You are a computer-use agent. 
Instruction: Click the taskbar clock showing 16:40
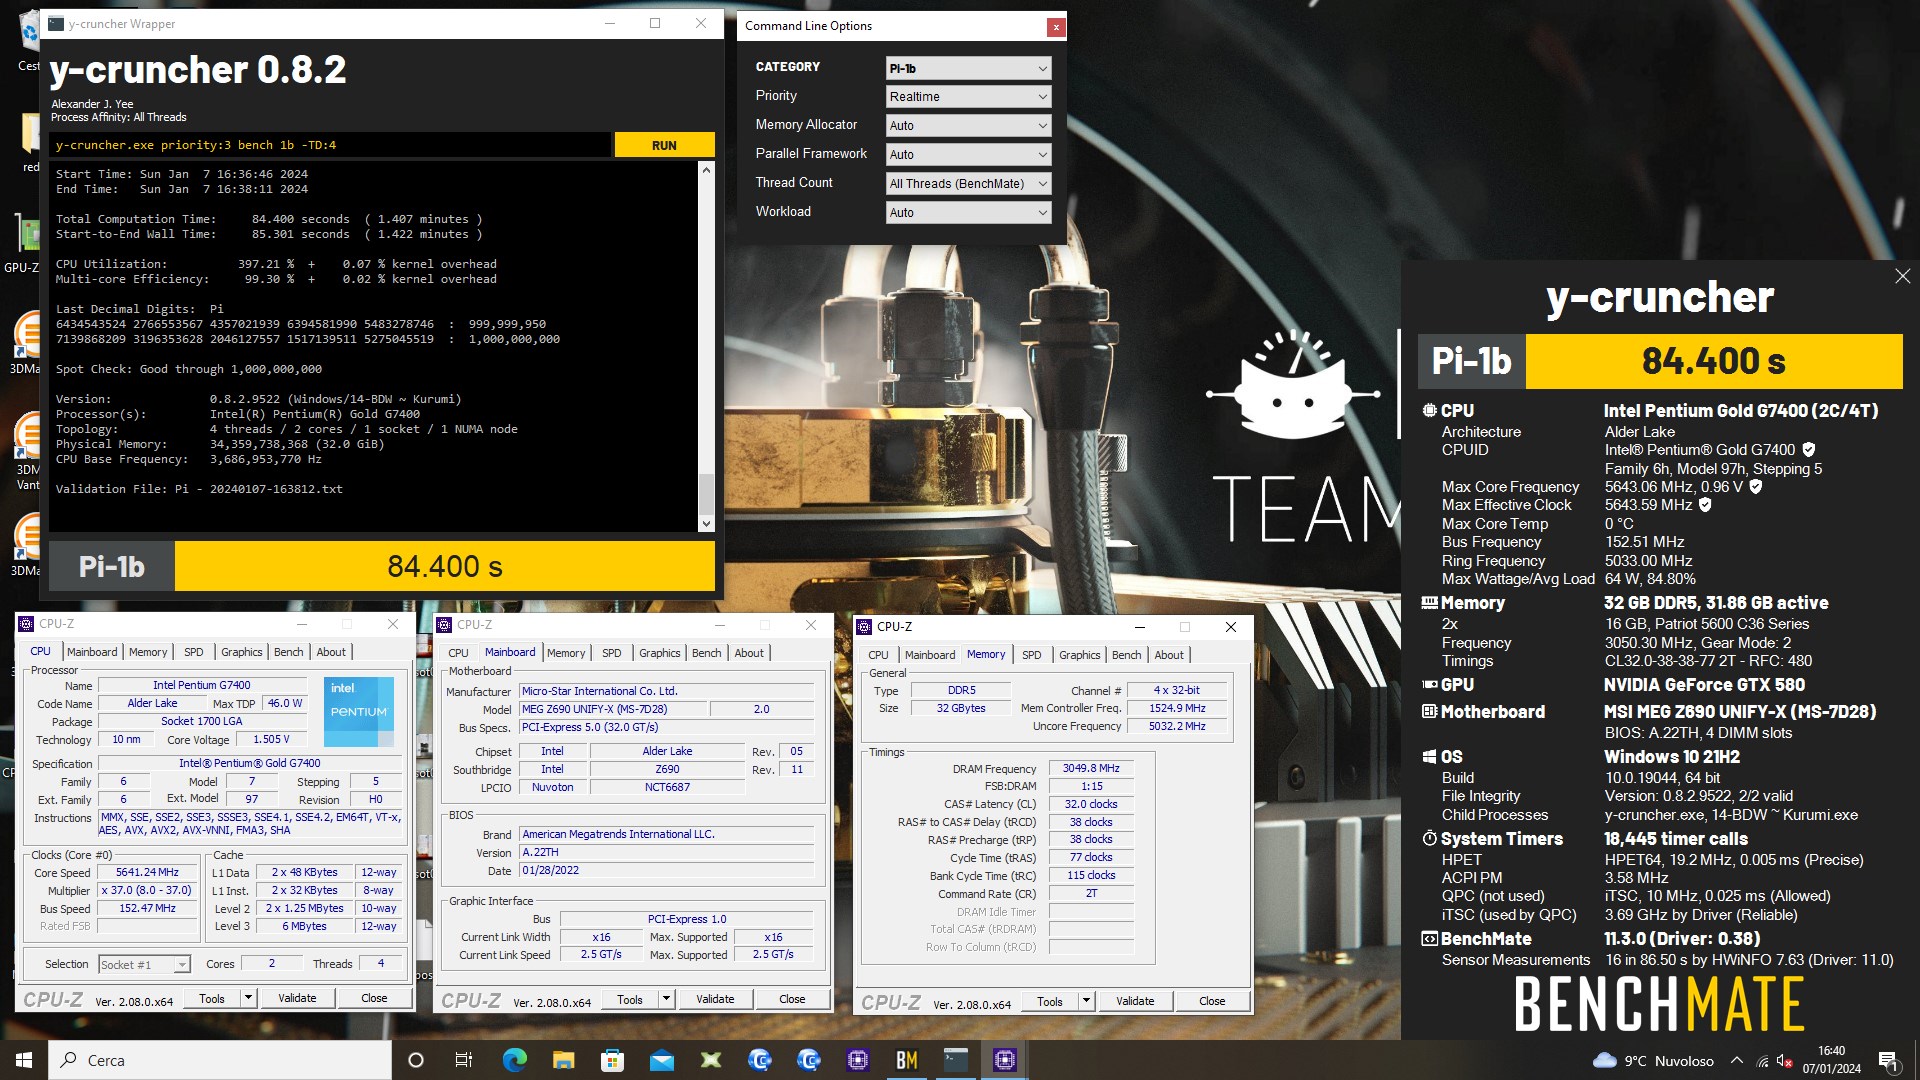(x=1831, y=1060)
